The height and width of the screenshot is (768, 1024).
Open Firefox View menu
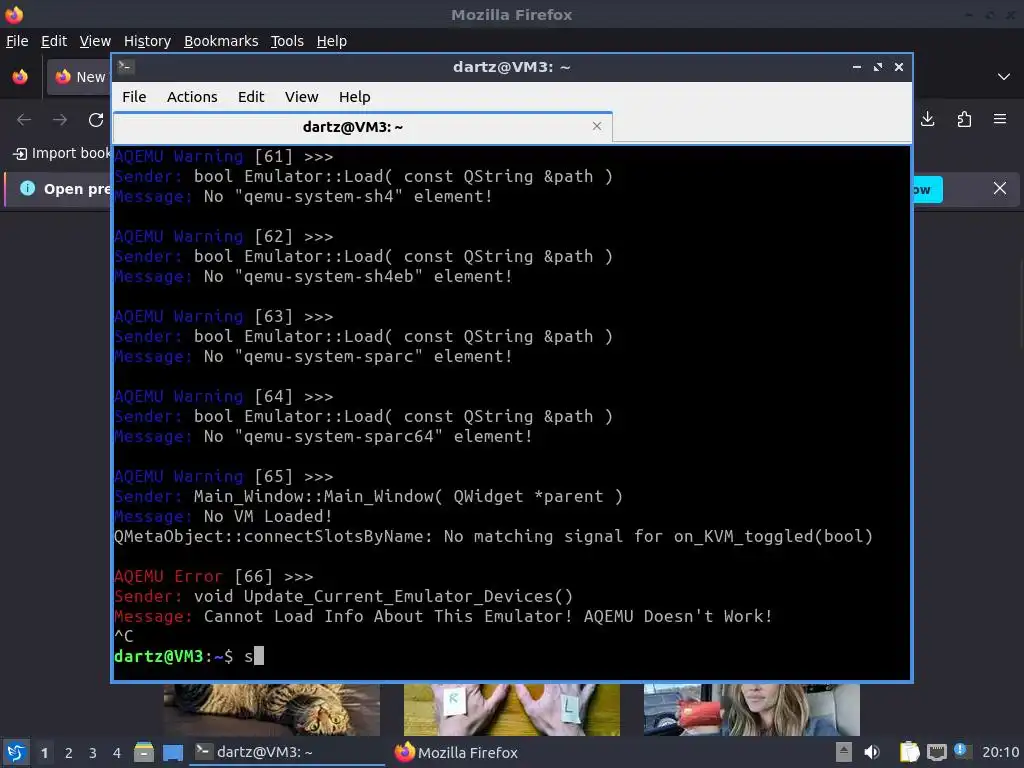pyautogui.click(x=95, y=41)
